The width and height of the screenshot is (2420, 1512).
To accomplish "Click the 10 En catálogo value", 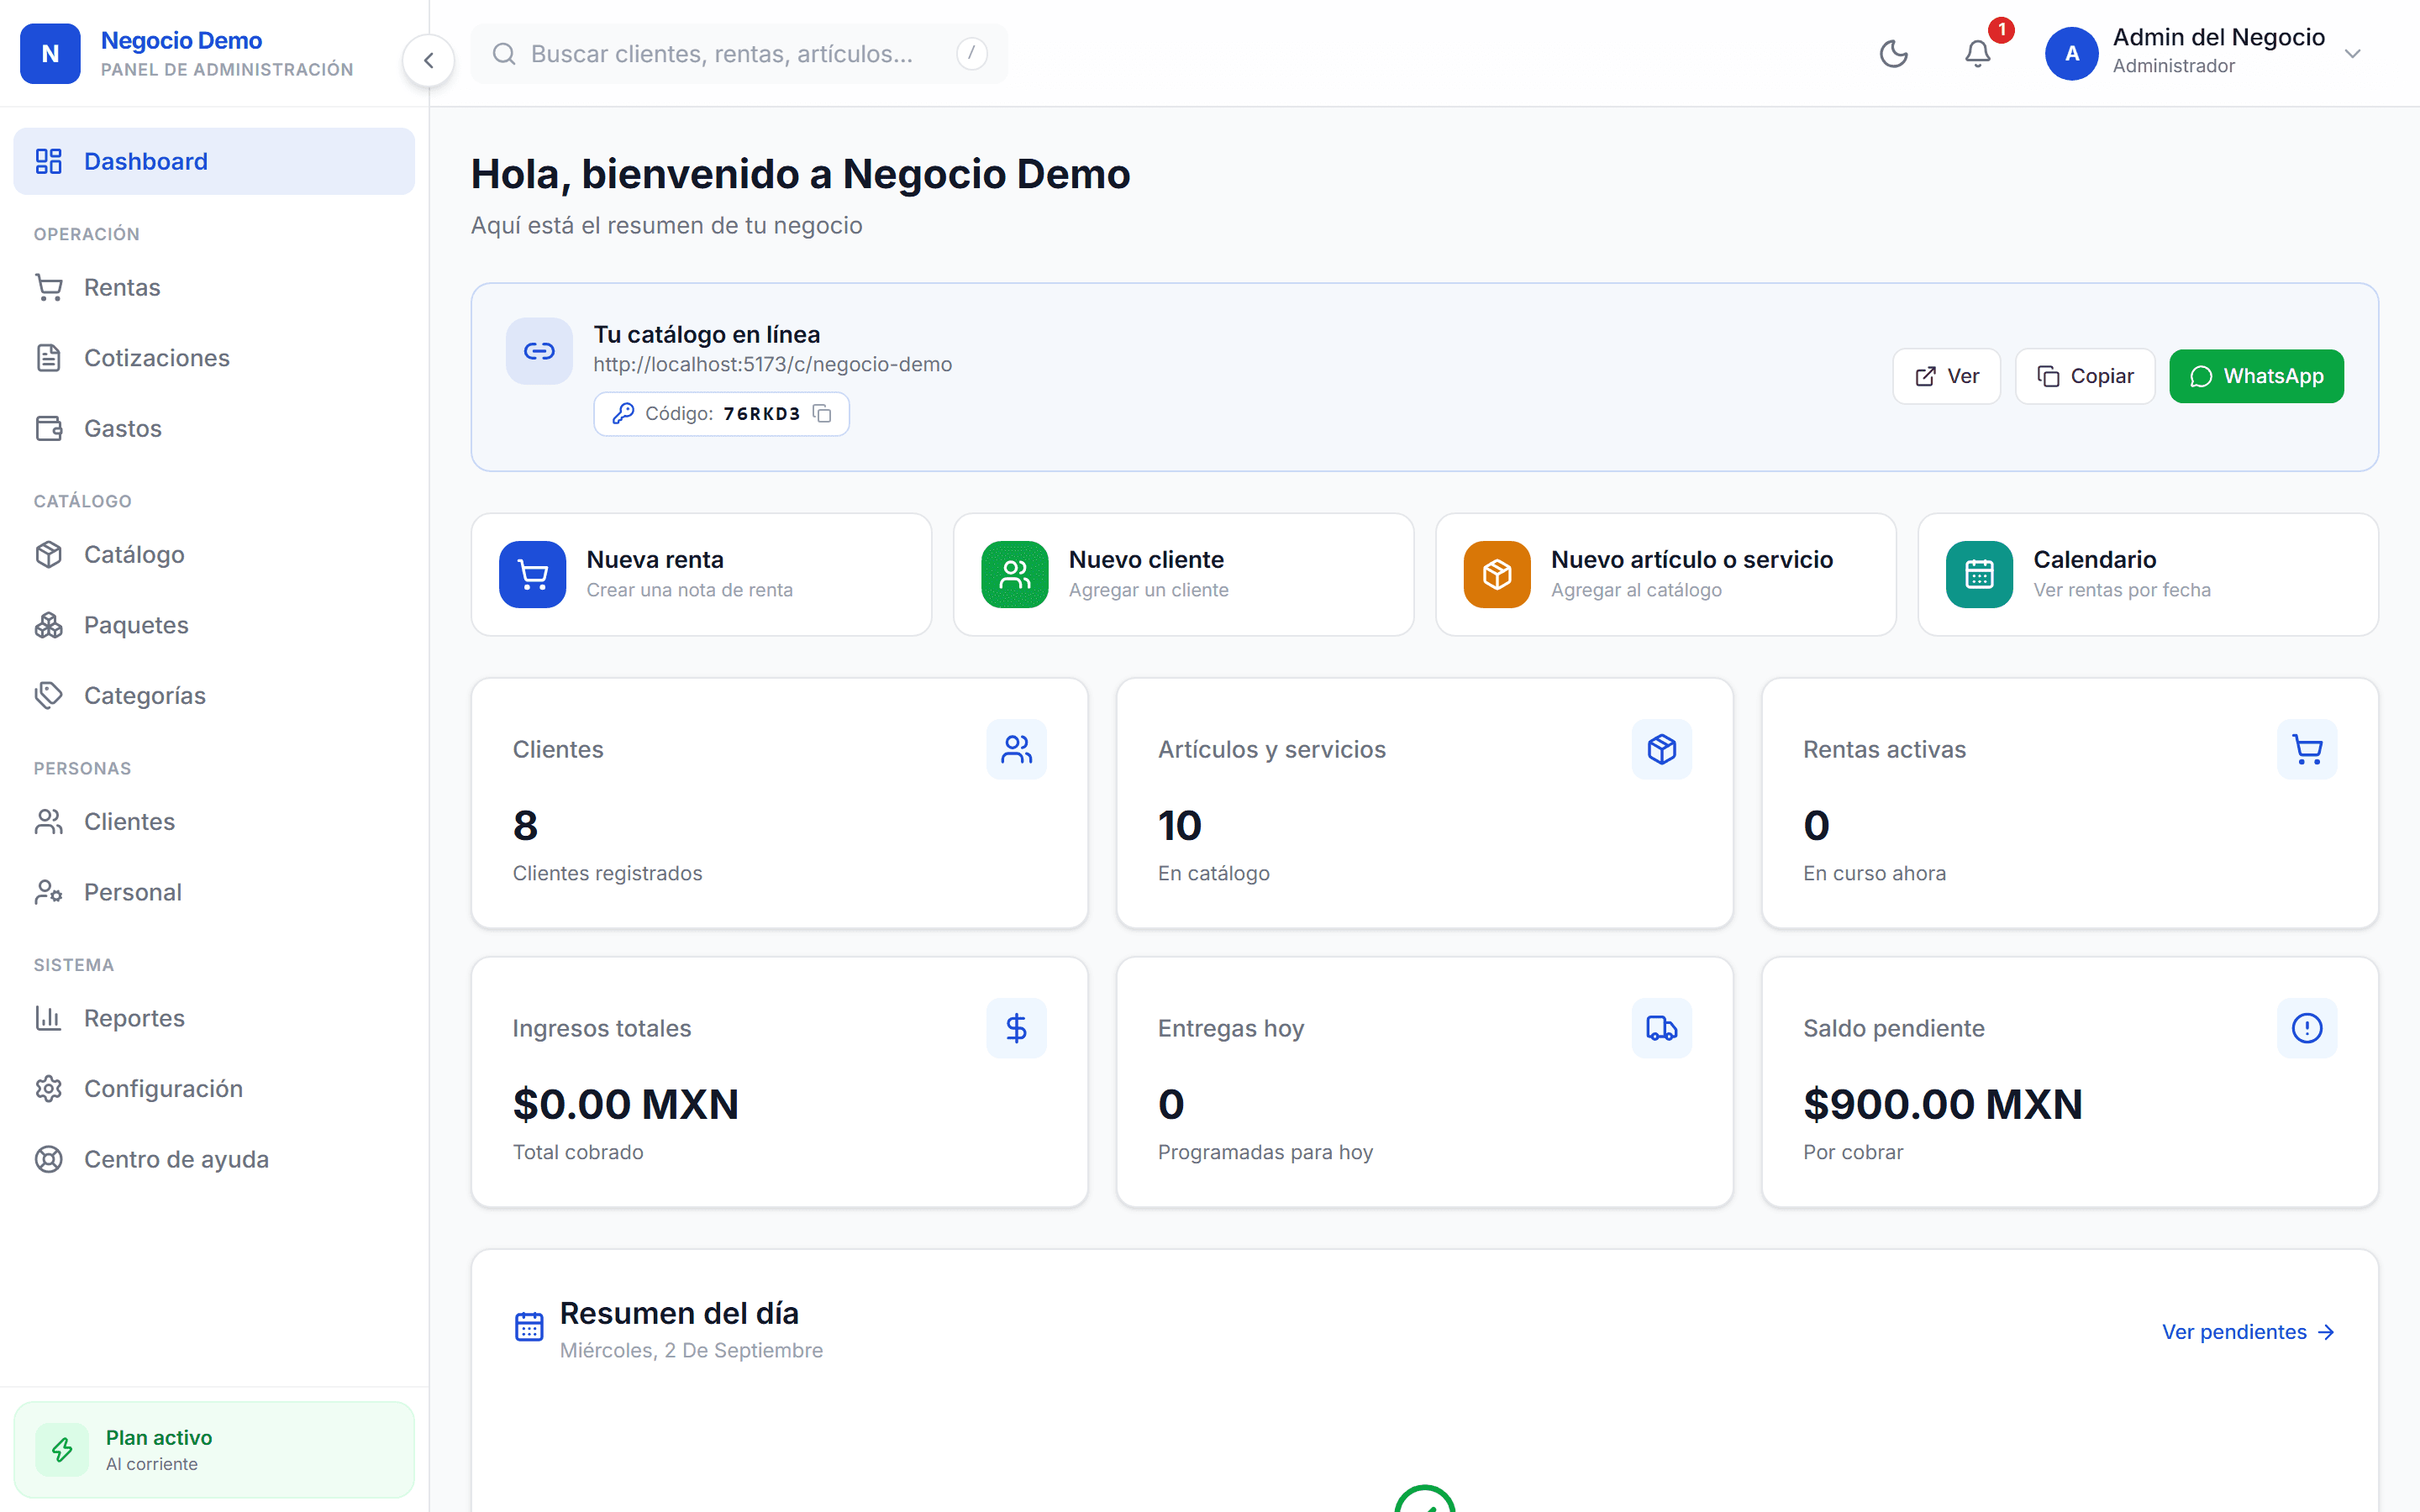I will (x=1179, y=825).
